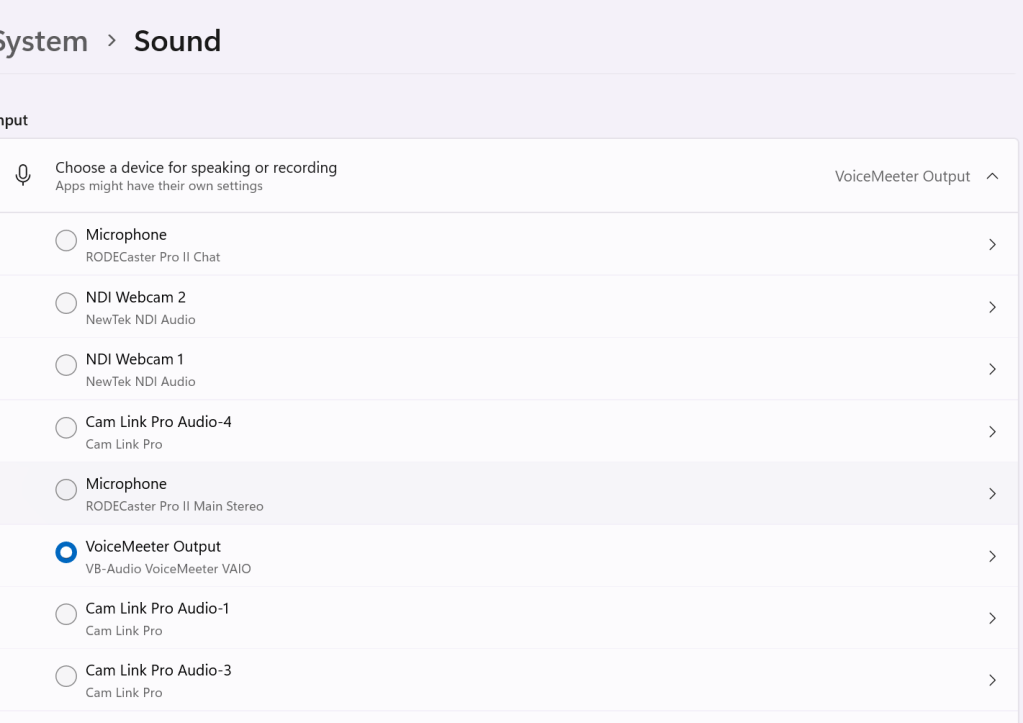
Task: Open RODECaster Pro II Chat properties chevron
Action: click(x=992, y=245)
